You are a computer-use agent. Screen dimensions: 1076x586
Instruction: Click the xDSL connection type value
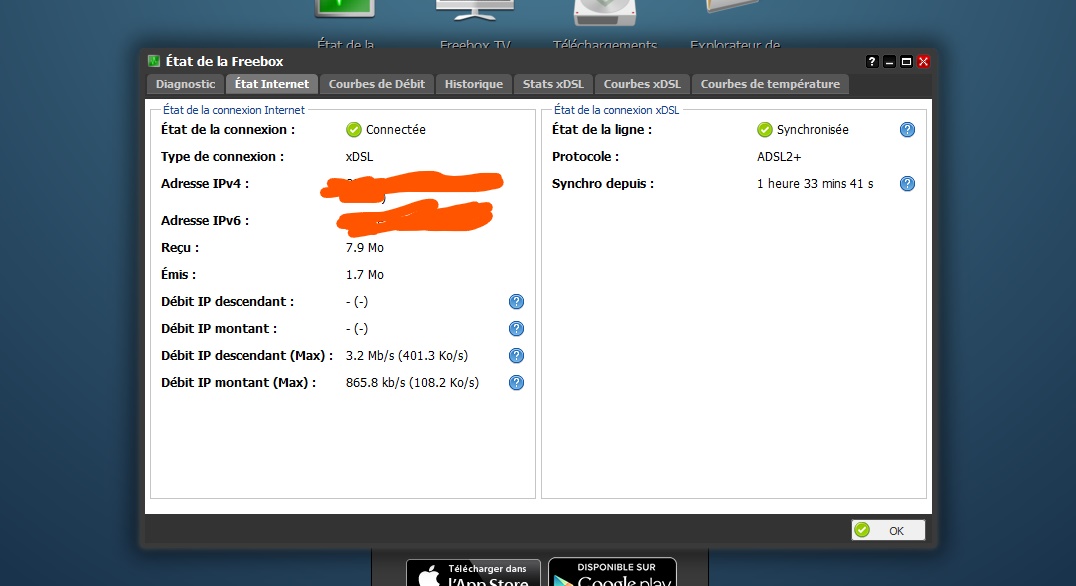360,156
